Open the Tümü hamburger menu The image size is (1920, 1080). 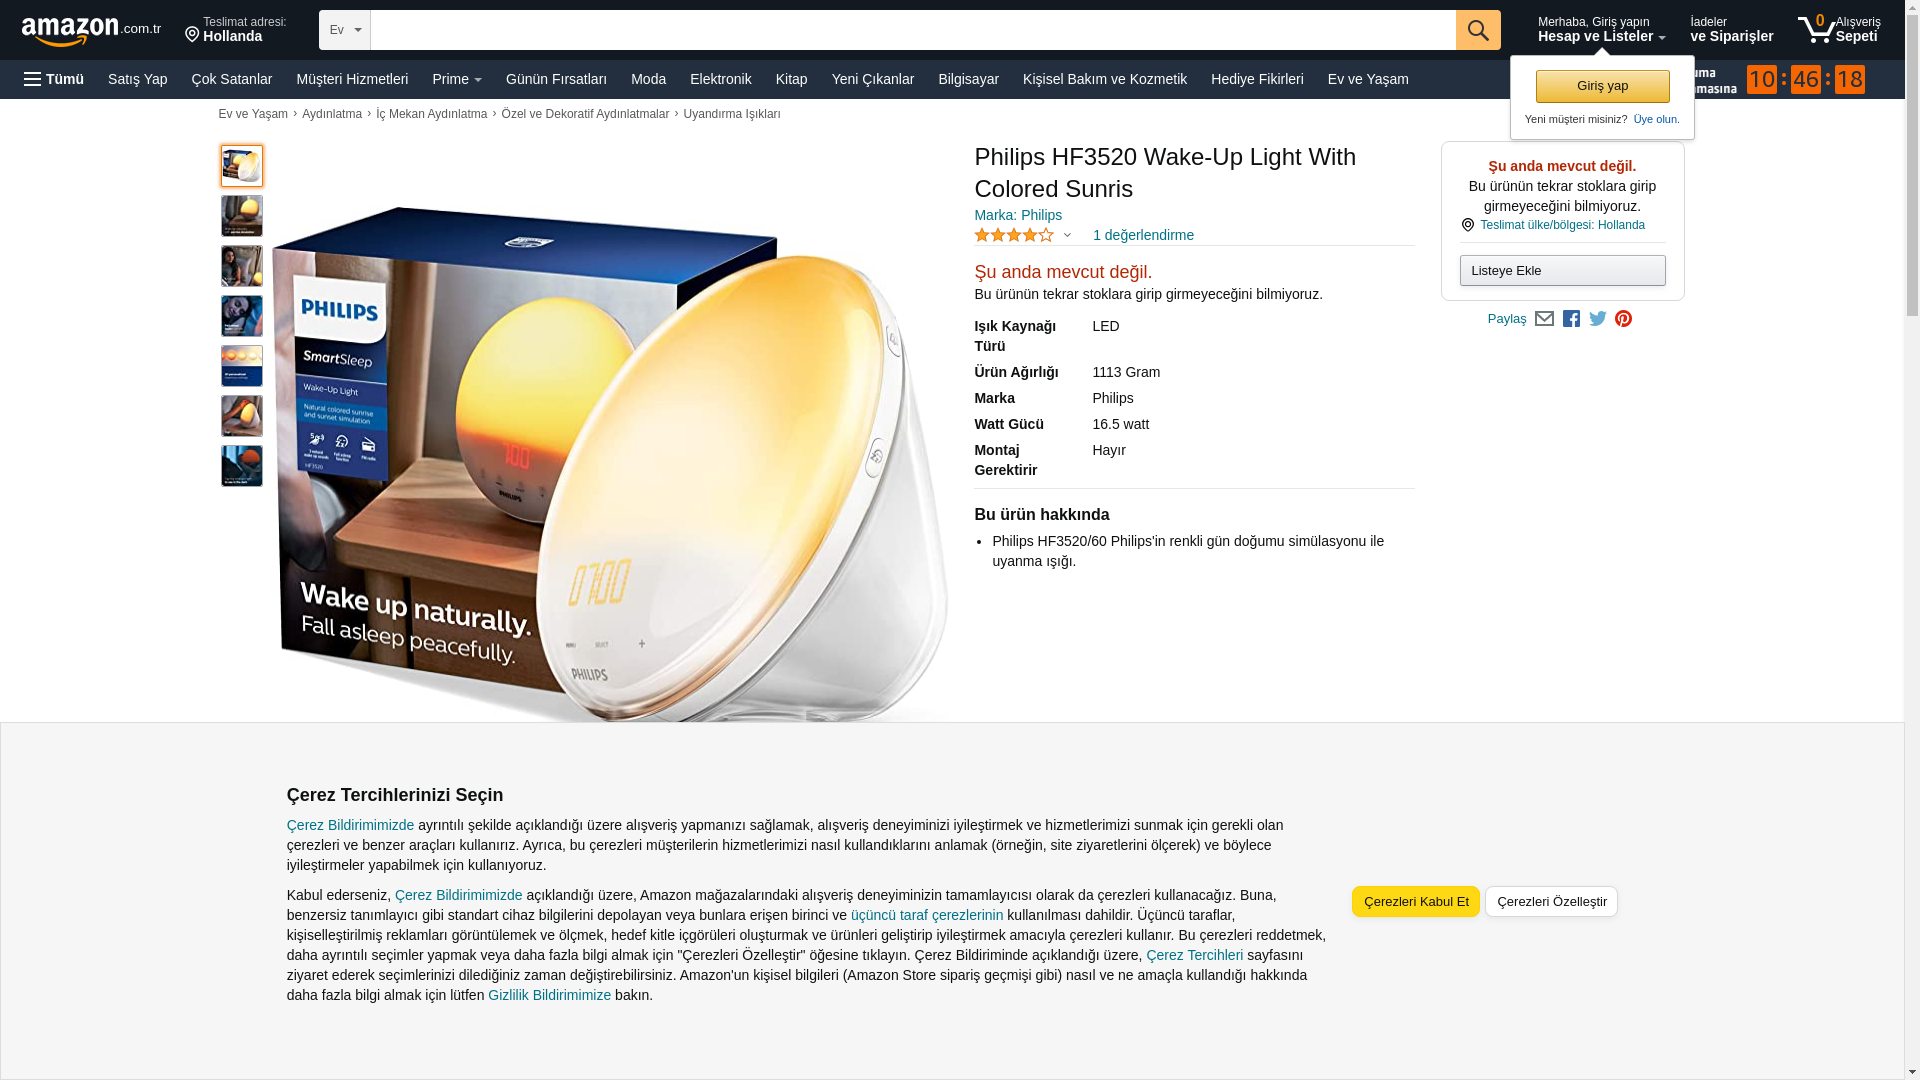[54, 79]
